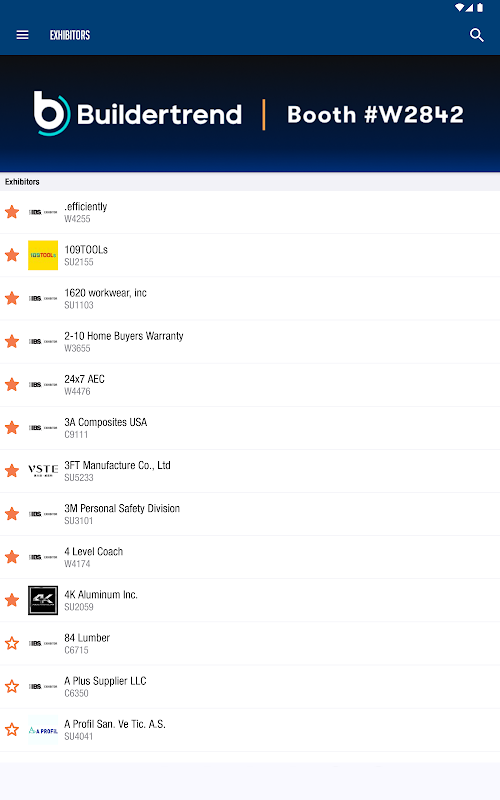500x800 pixels.
Task: Remove 3A Composites USA from favorites
Action: click(x=12, y=428)
